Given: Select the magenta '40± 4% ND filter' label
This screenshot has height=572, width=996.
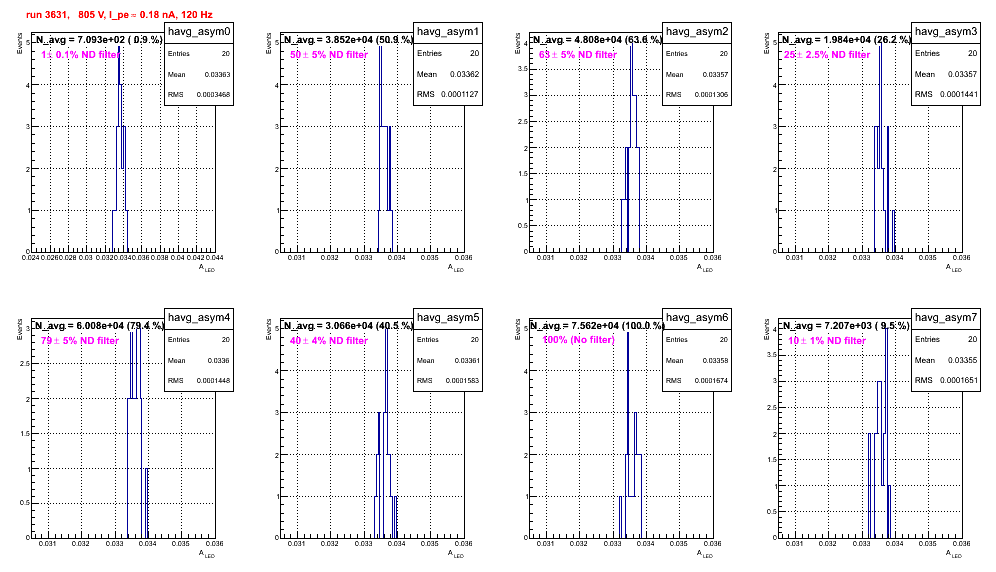Looking at the screenshot, I should 329,341.
